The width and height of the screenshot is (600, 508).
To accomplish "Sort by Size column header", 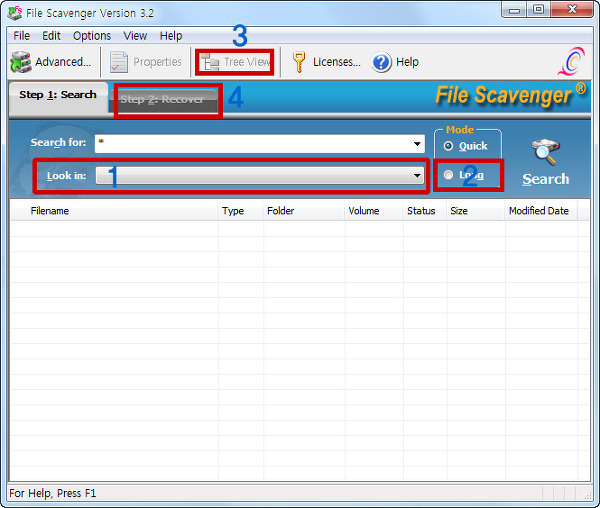I will click(475, 211).
